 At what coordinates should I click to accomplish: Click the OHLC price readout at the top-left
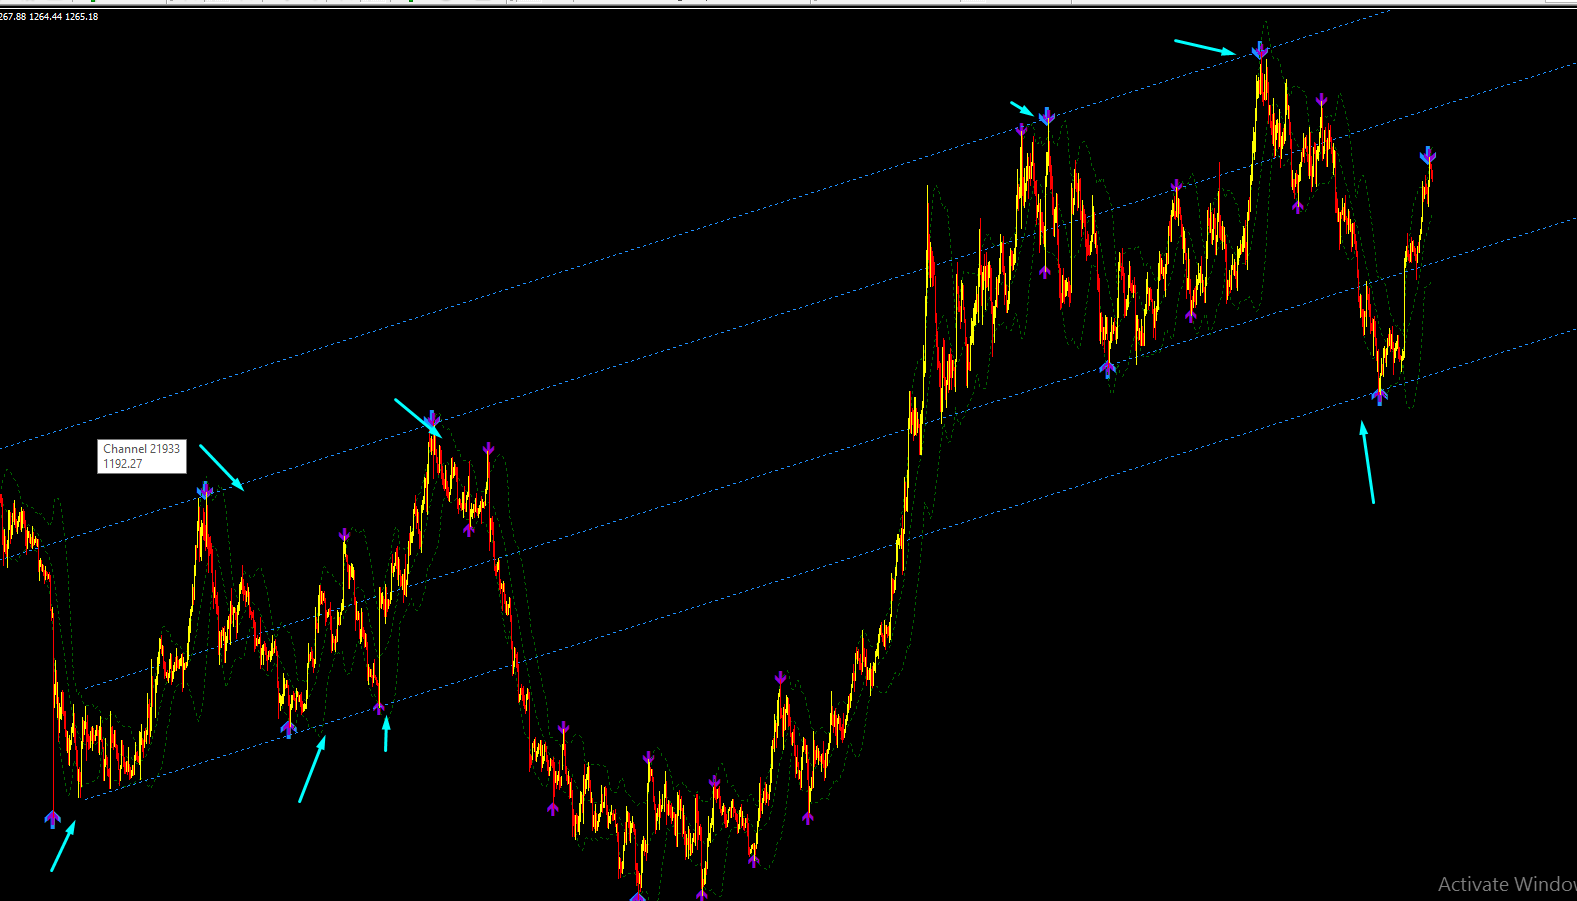49,16
